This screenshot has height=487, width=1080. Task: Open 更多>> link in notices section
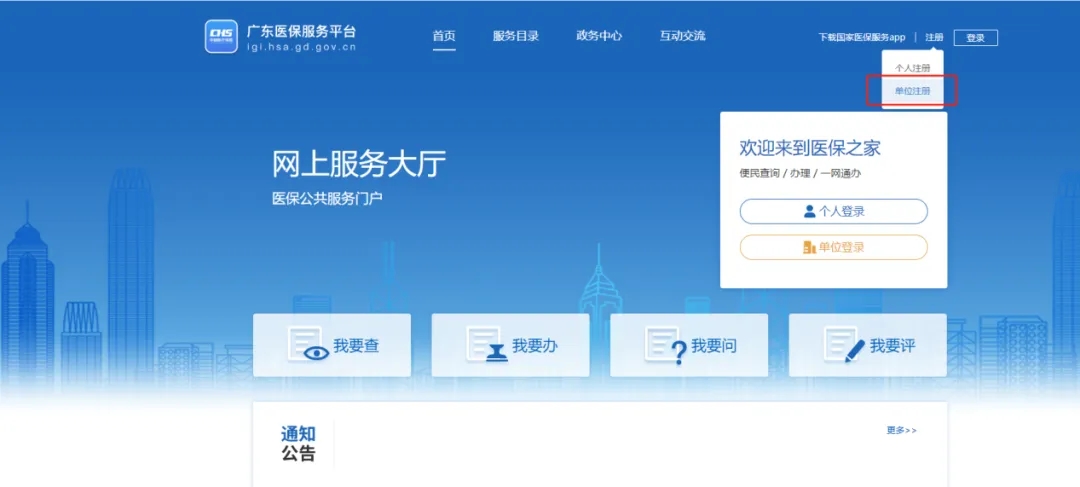(x=901, y=431)
